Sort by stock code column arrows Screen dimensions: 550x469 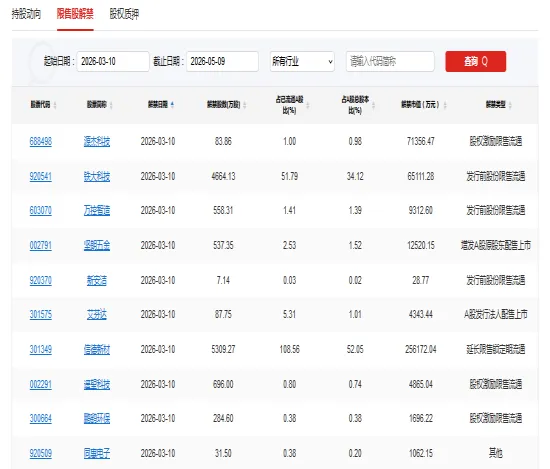point(55,105)
